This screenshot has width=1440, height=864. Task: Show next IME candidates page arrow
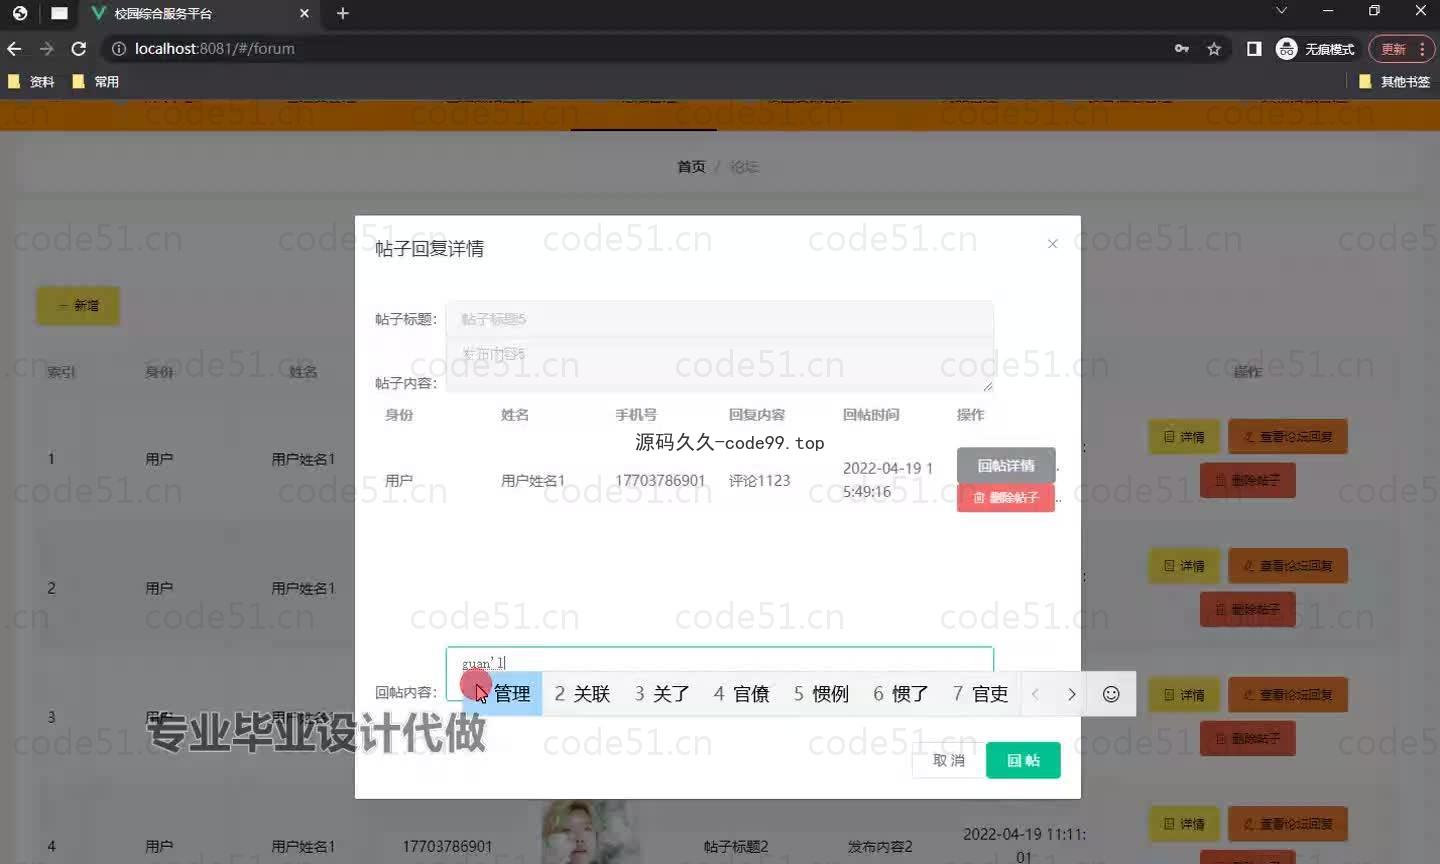tap(1072, 694)
